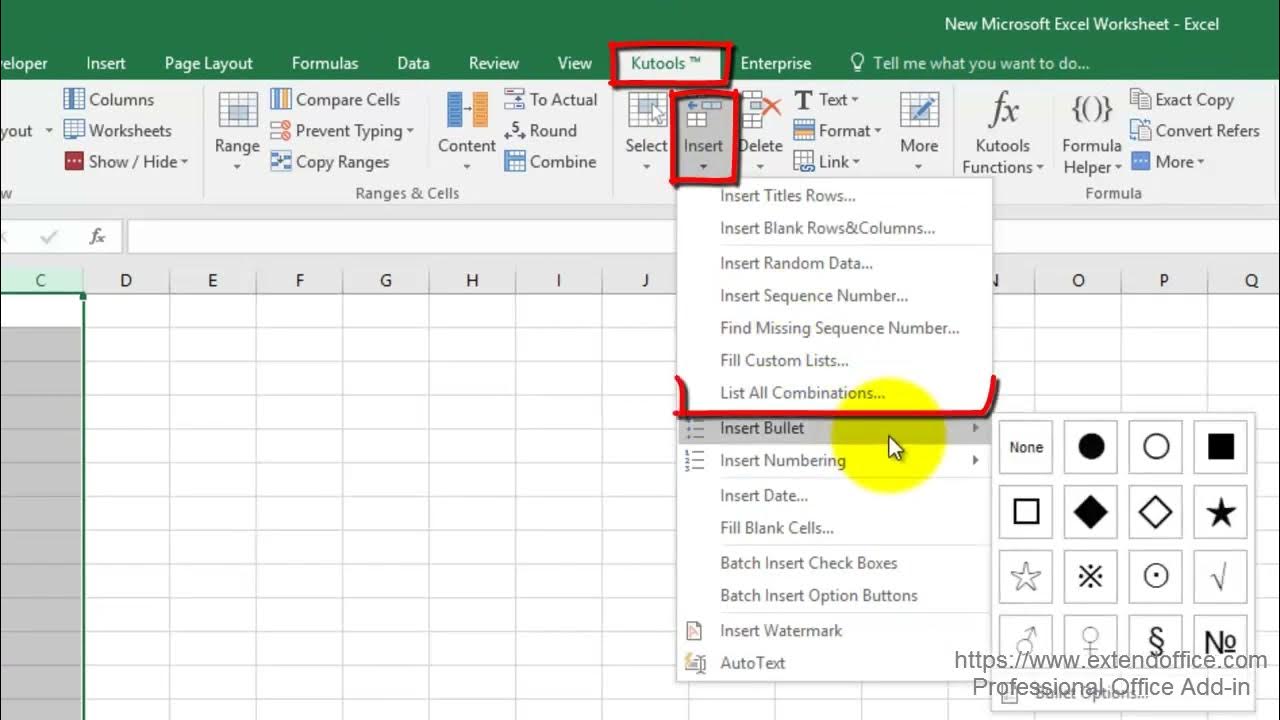Select the check mark (√) bullet
Image resolution: width=1280 pixels, height=720 pixels.
point(1221,577)
